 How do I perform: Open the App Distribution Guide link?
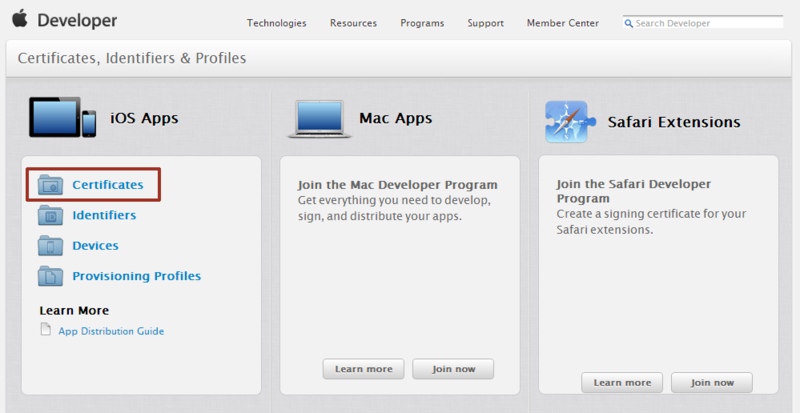[x=111, y=331]
